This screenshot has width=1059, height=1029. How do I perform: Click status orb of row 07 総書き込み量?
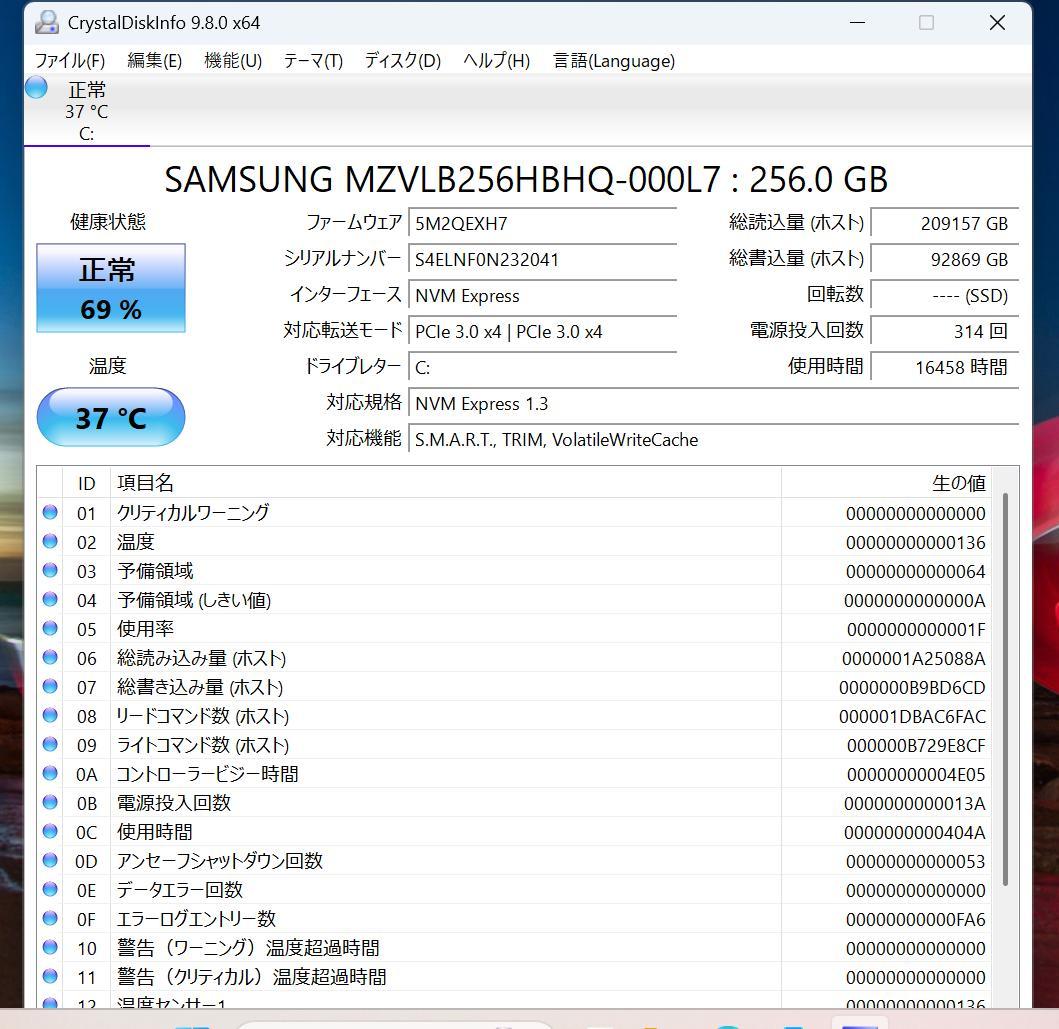pyautogui.click(x=50, y=686)
